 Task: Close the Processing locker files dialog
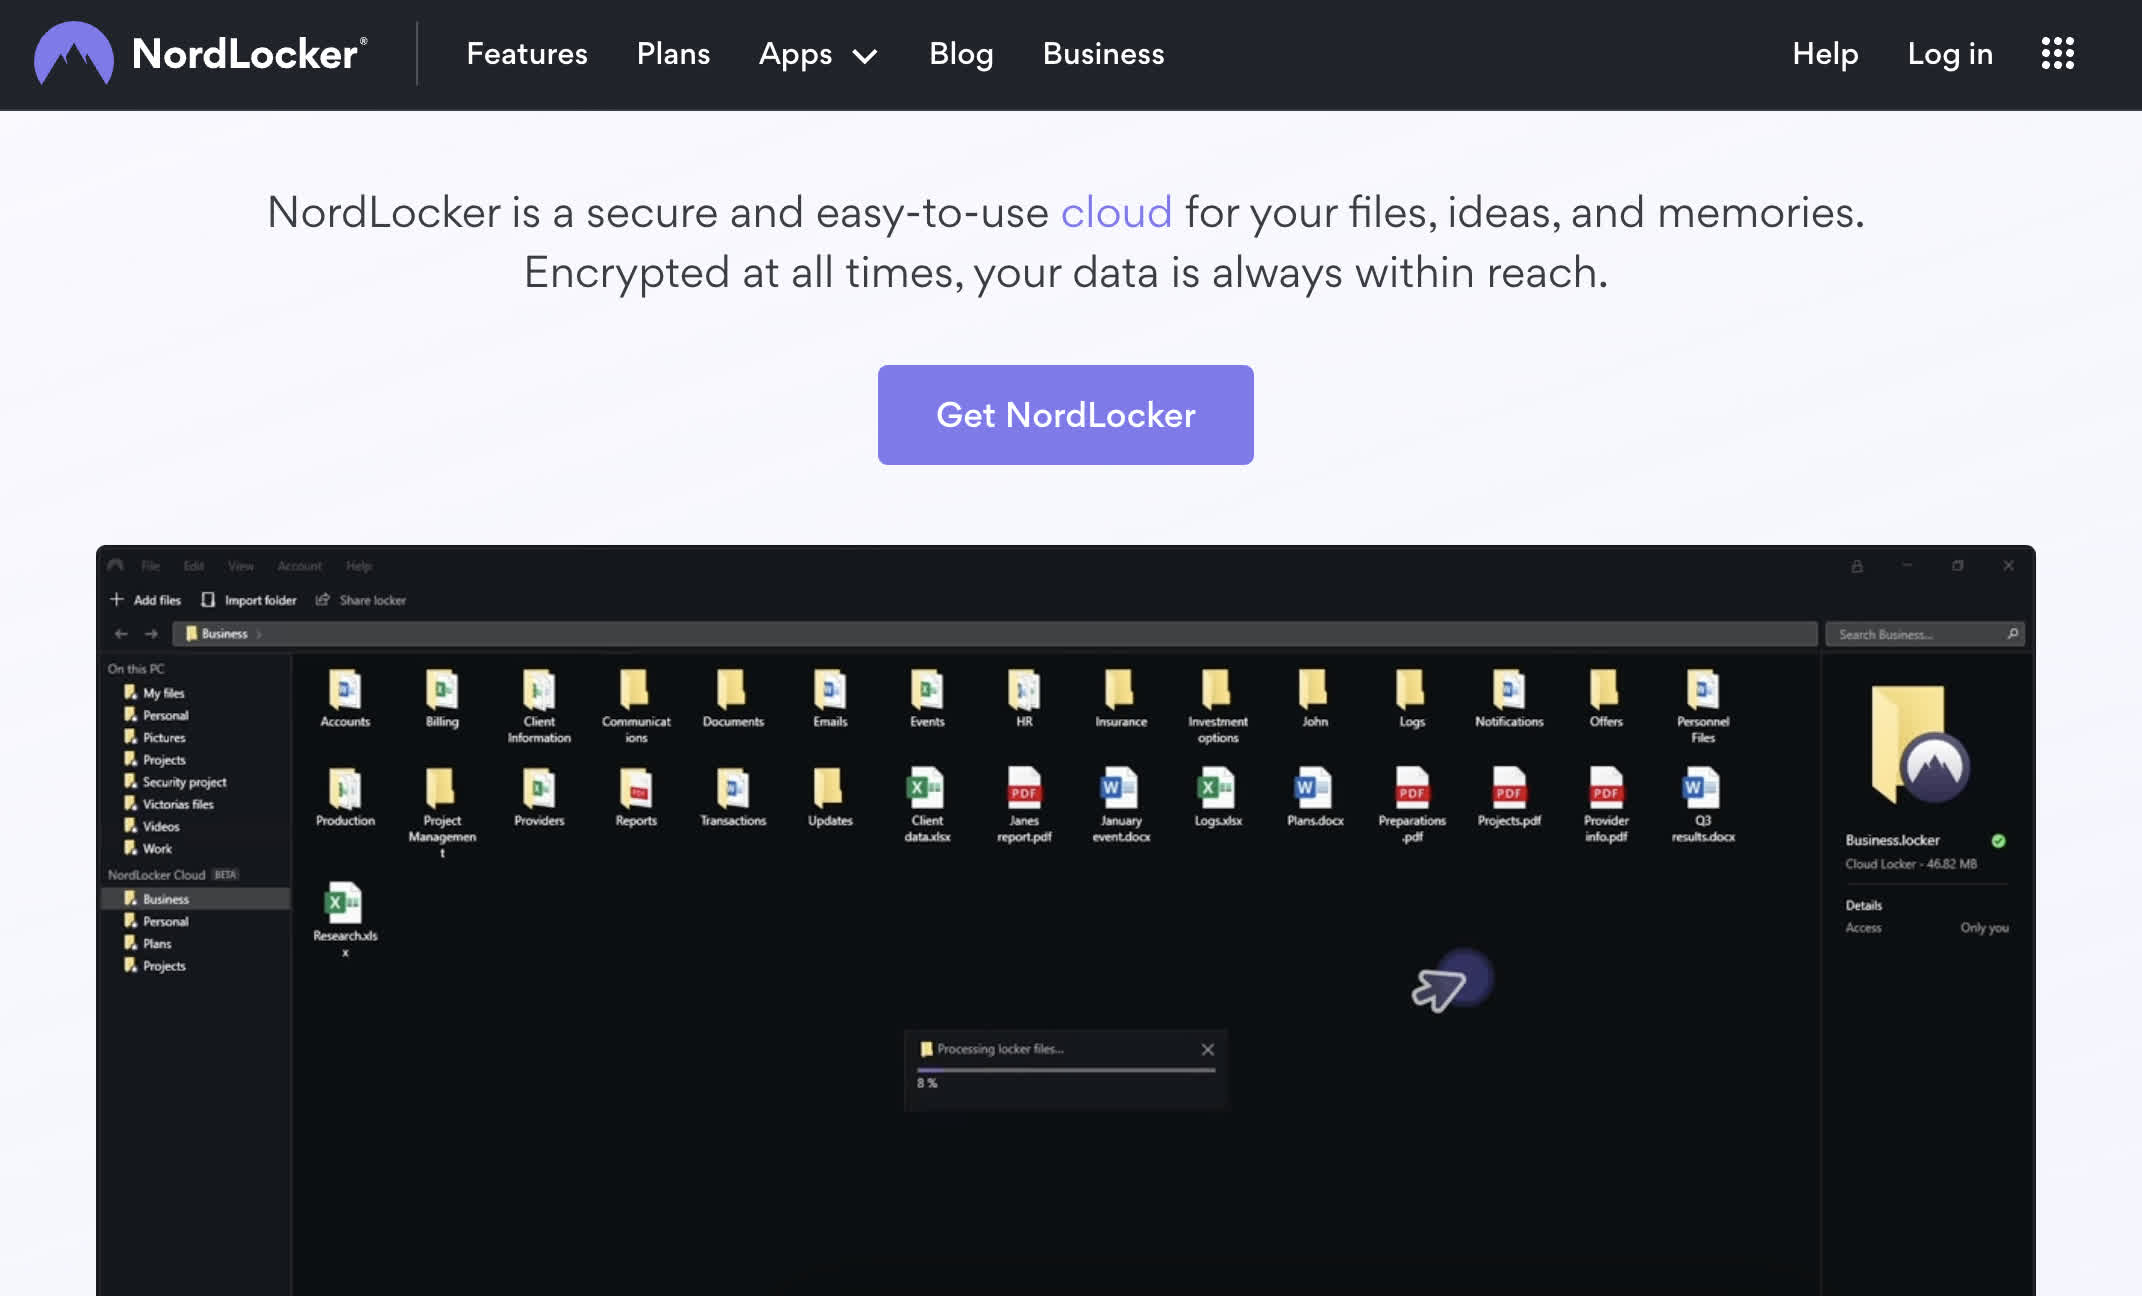point(1207,1049)
